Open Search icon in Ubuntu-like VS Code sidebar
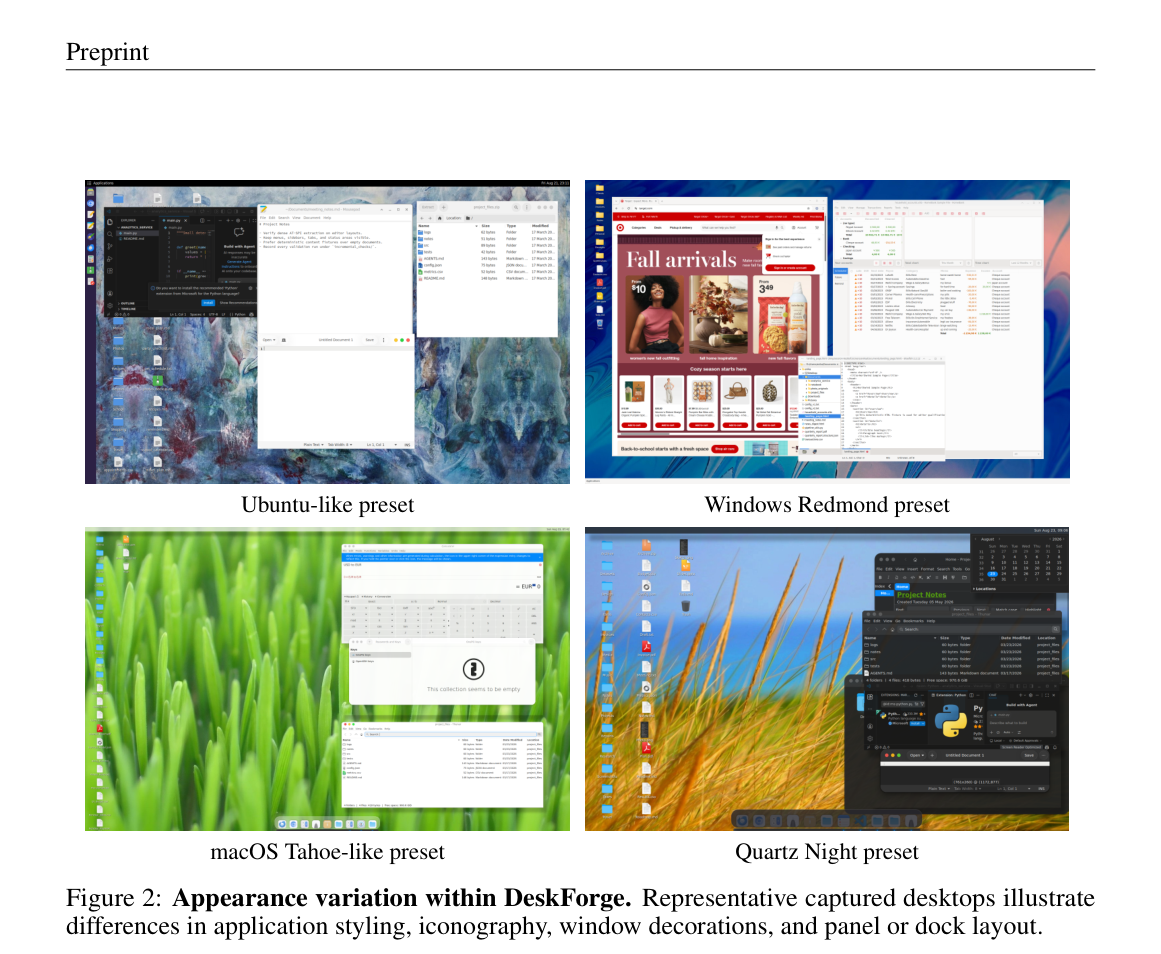Viewport: 1161px width, 954px height. click(x=110, y=234)
